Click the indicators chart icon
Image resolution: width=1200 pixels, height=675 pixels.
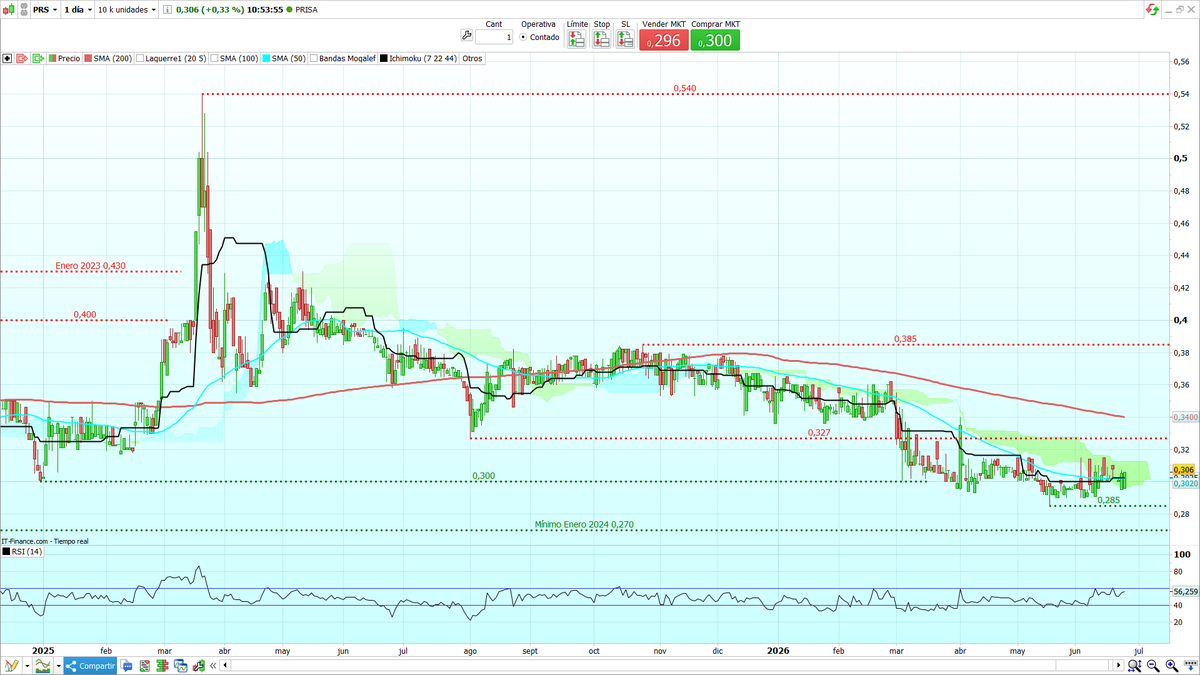point(43,665)
